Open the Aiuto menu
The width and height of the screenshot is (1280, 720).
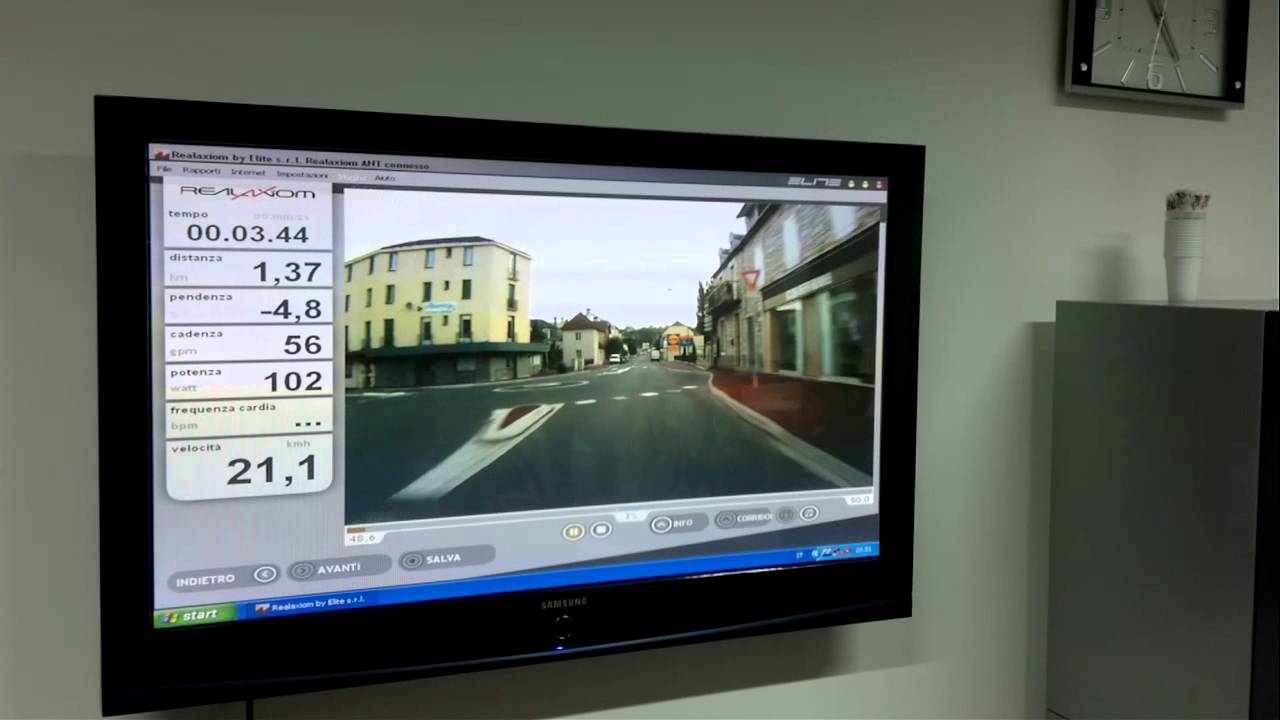pos(385,178)
